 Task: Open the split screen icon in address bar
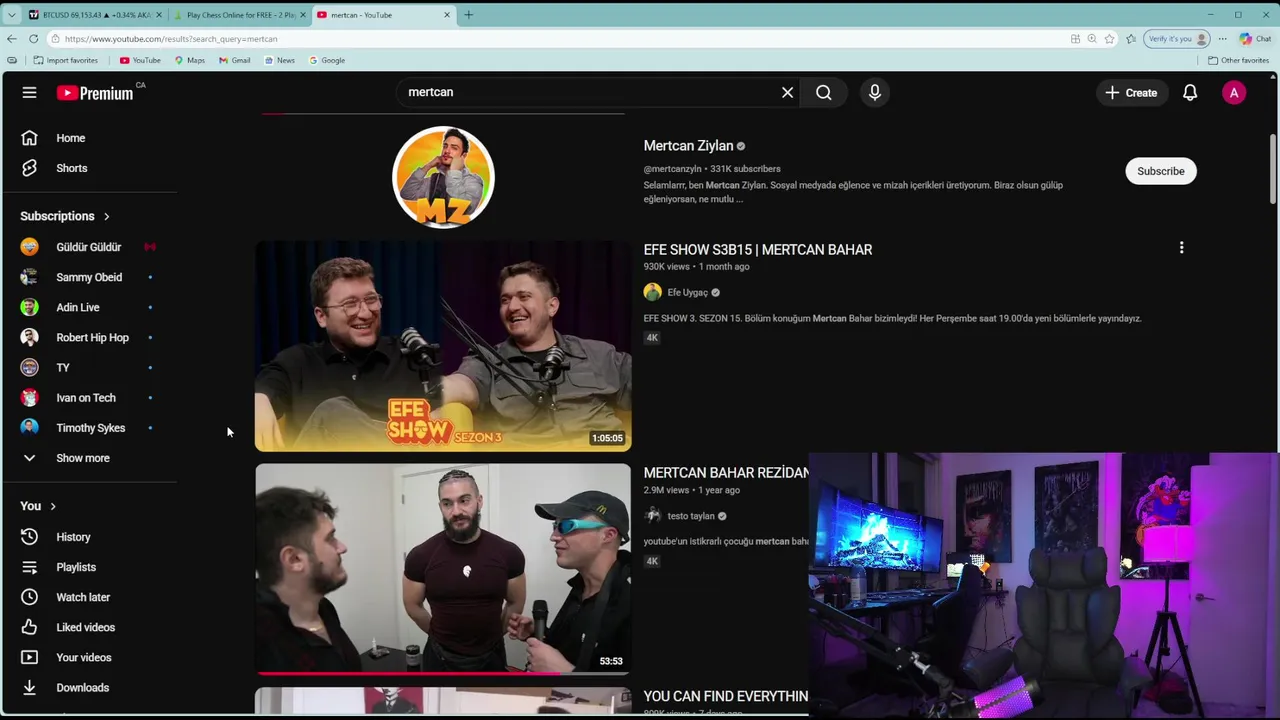point(1075,39)
